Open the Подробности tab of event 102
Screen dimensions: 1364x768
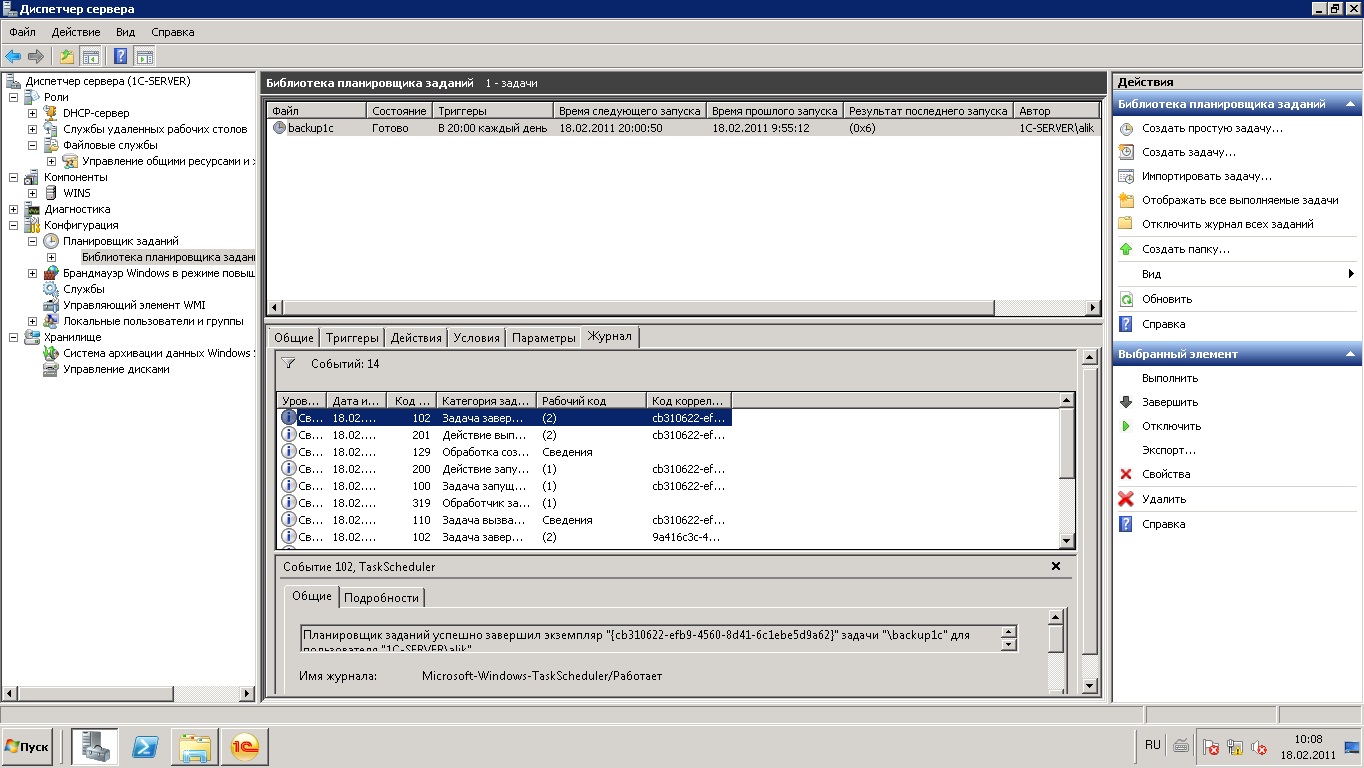pyautogui.click(x=381, y=597)
